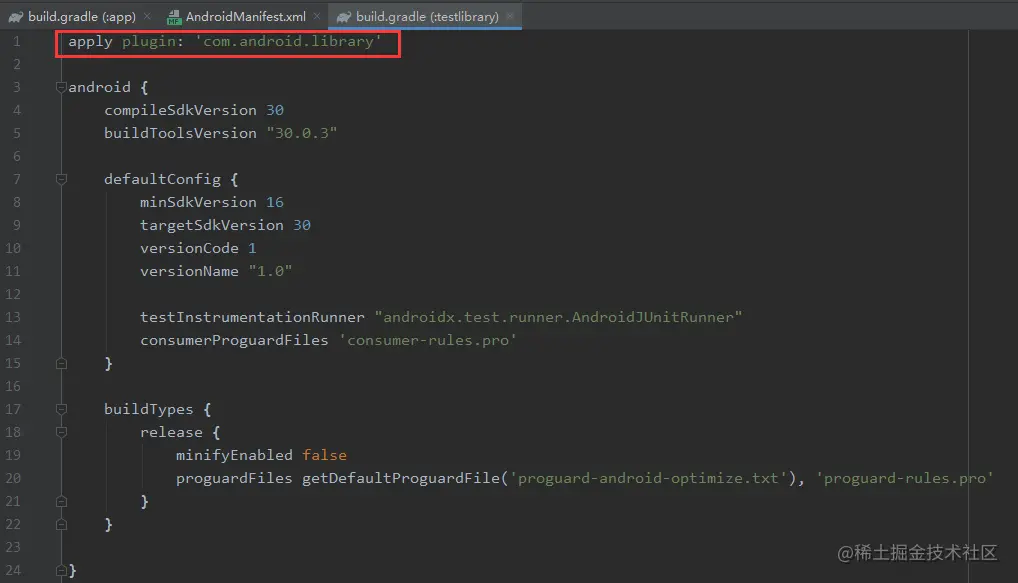
Task: Click the compileSdkVersion value 30
Action: coord(275,110)
